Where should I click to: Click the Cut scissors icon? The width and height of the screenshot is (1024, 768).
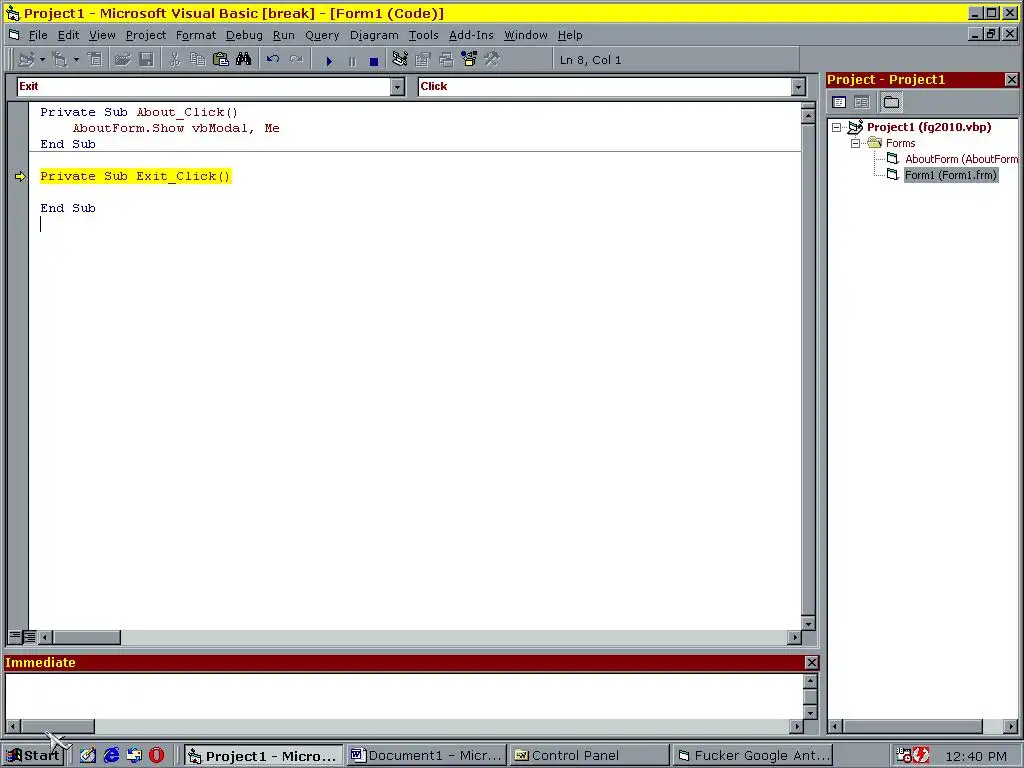point(174,60)
